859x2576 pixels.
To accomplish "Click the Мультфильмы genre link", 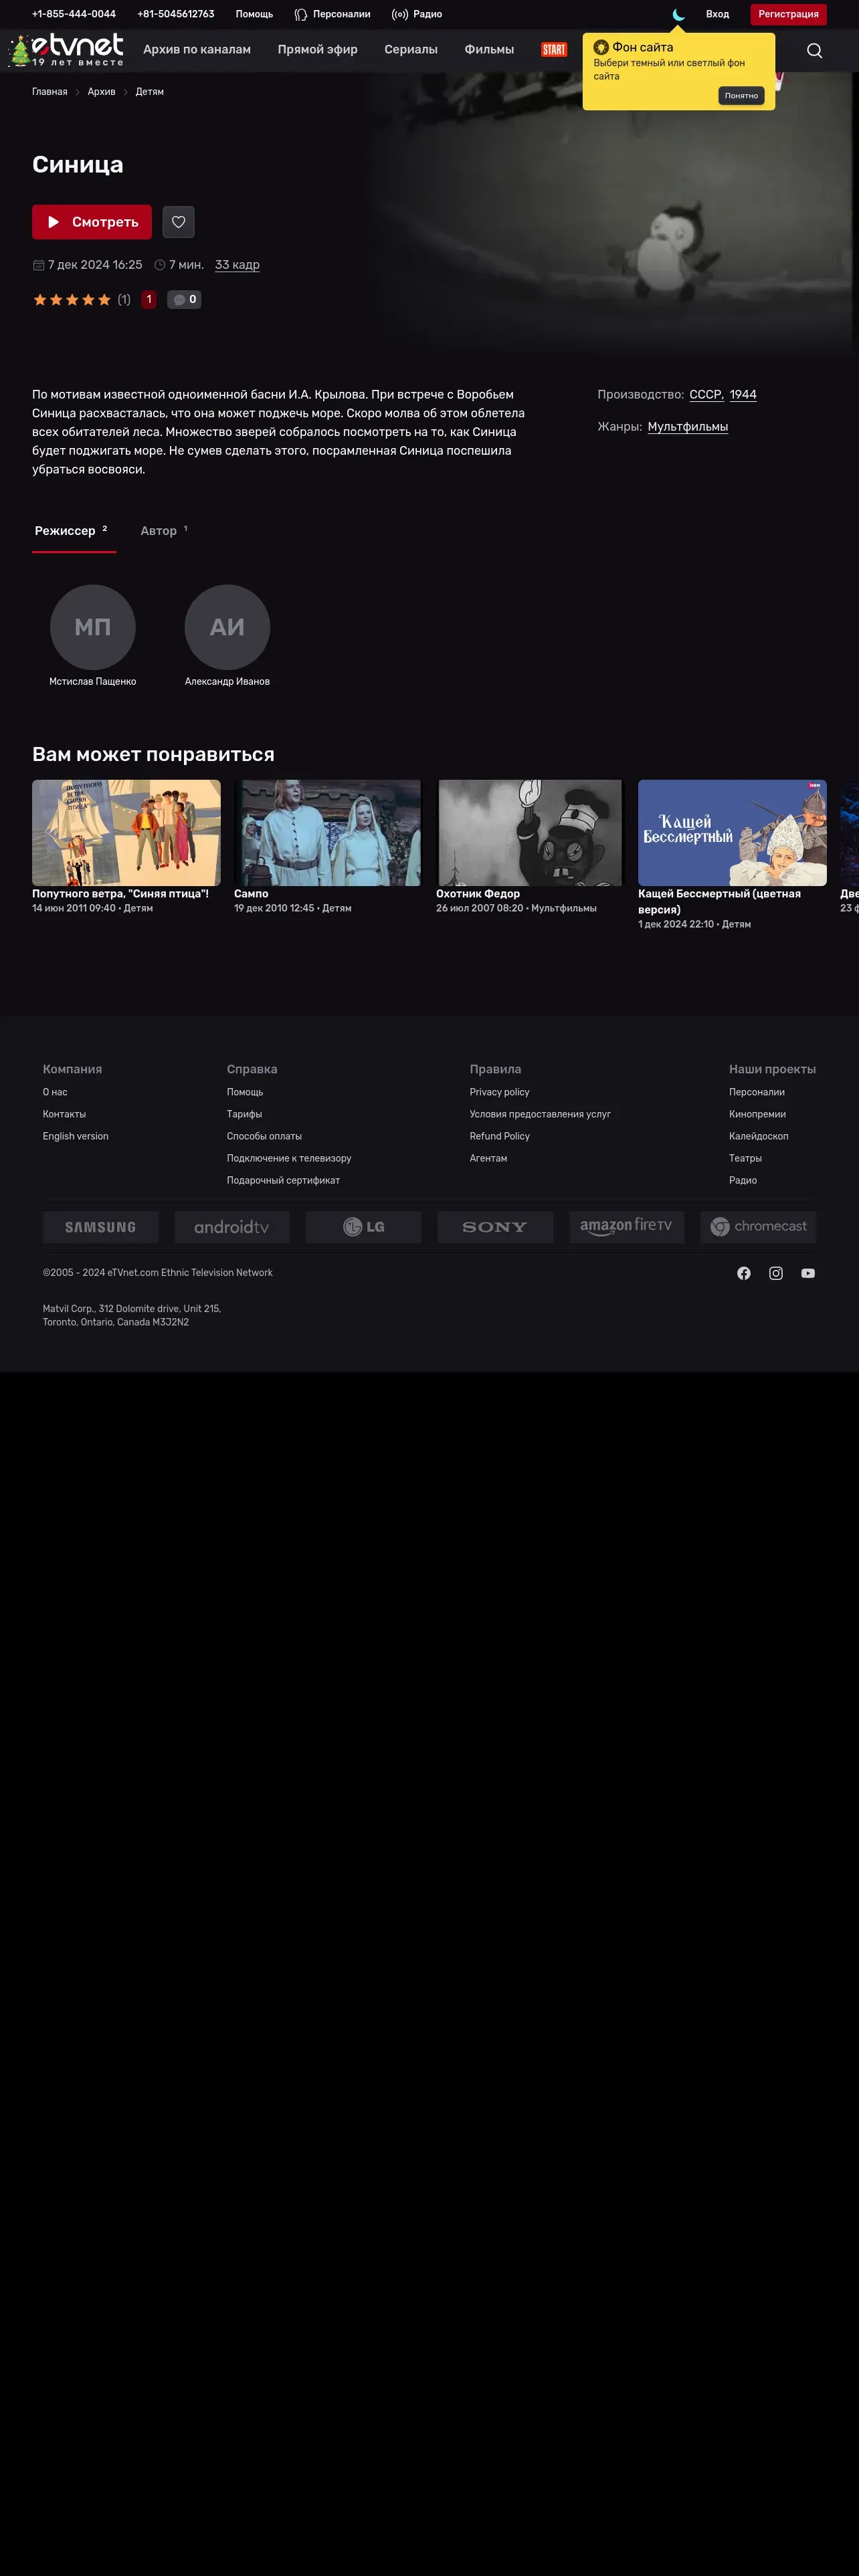I will pyautogui.click(x=688, y=427).
